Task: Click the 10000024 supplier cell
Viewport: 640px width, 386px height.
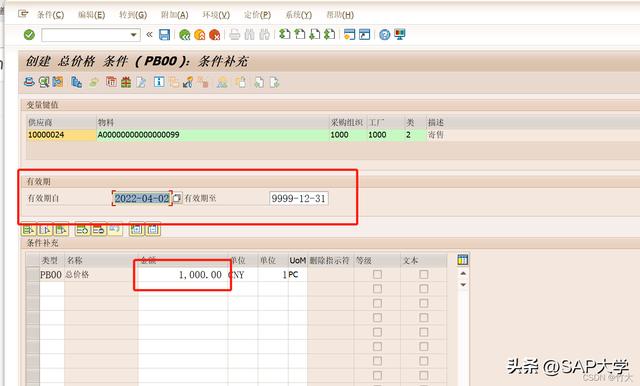Action: click(x=61, y=135)
